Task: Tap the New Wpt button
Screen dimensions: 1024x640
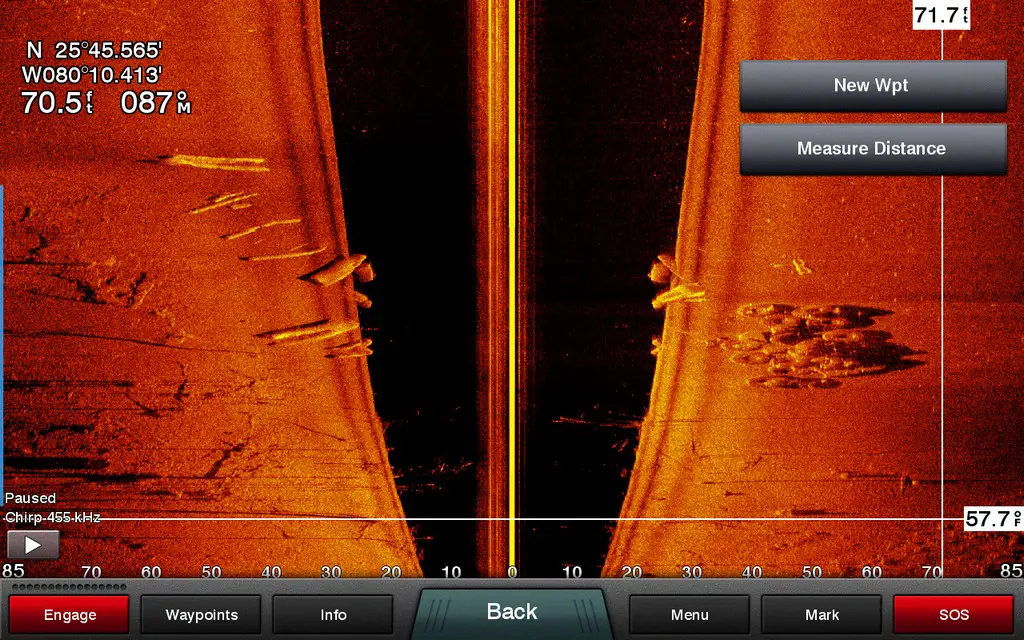Action: (x=872, y=86)
